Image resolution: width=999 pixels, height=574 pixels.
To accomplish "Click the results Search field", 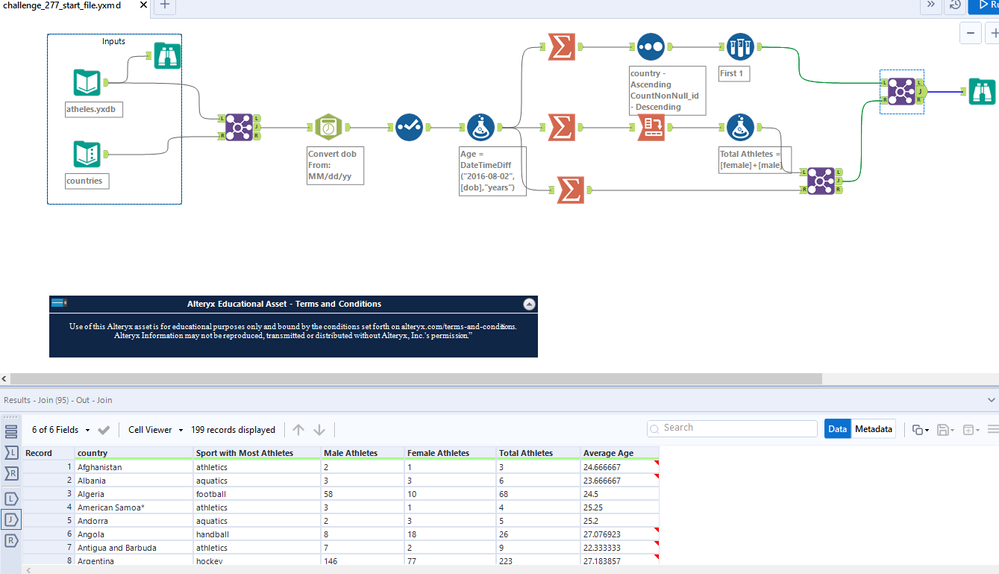I will [731, 428].
